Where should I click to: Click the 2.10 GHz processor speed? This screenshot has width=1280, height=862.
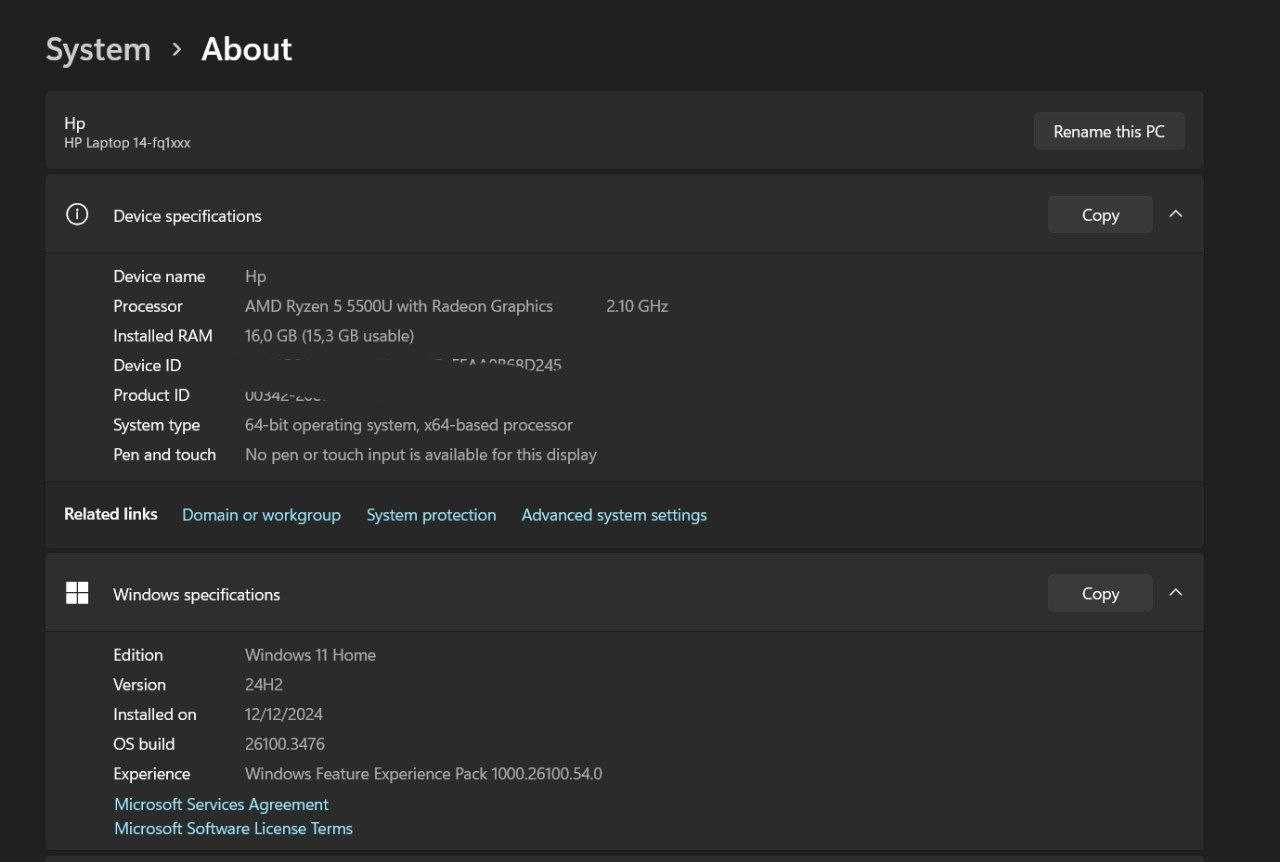(x=637, y=306)
